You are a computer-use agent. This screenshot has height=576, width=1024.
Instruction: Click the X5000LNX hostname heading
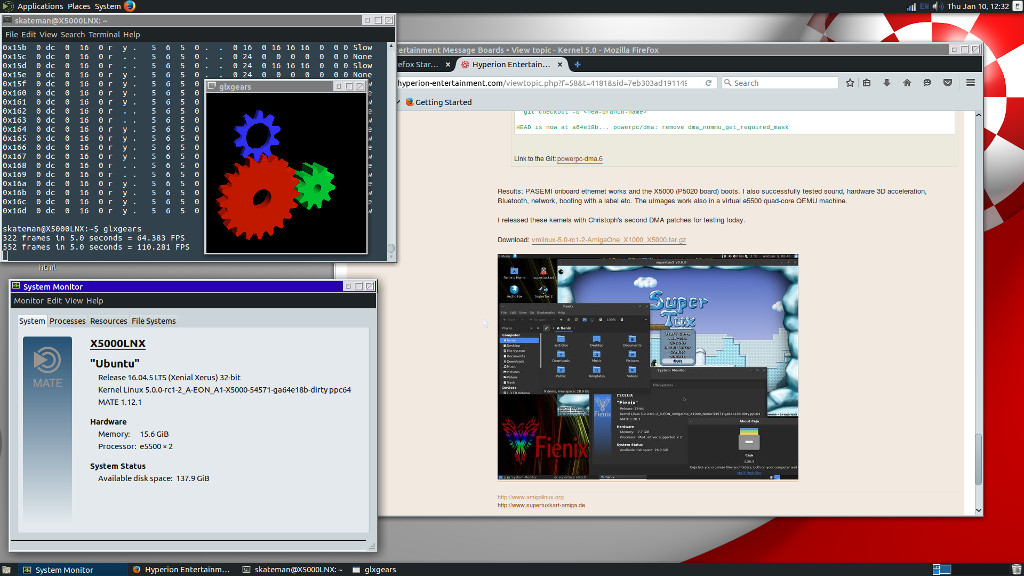(x=118, y=344)
